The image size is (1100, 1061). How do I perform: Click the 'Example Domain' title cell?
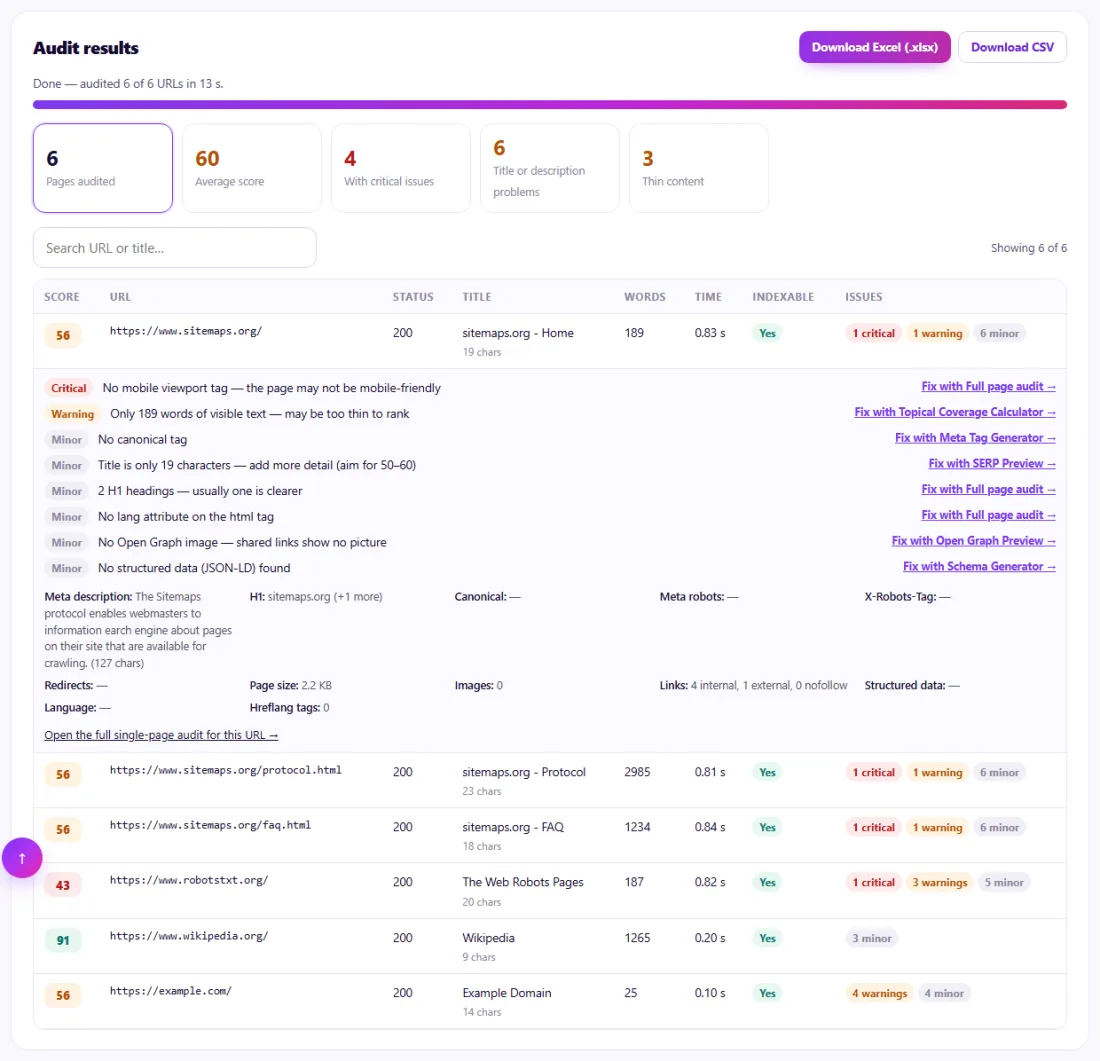point(507,993)
